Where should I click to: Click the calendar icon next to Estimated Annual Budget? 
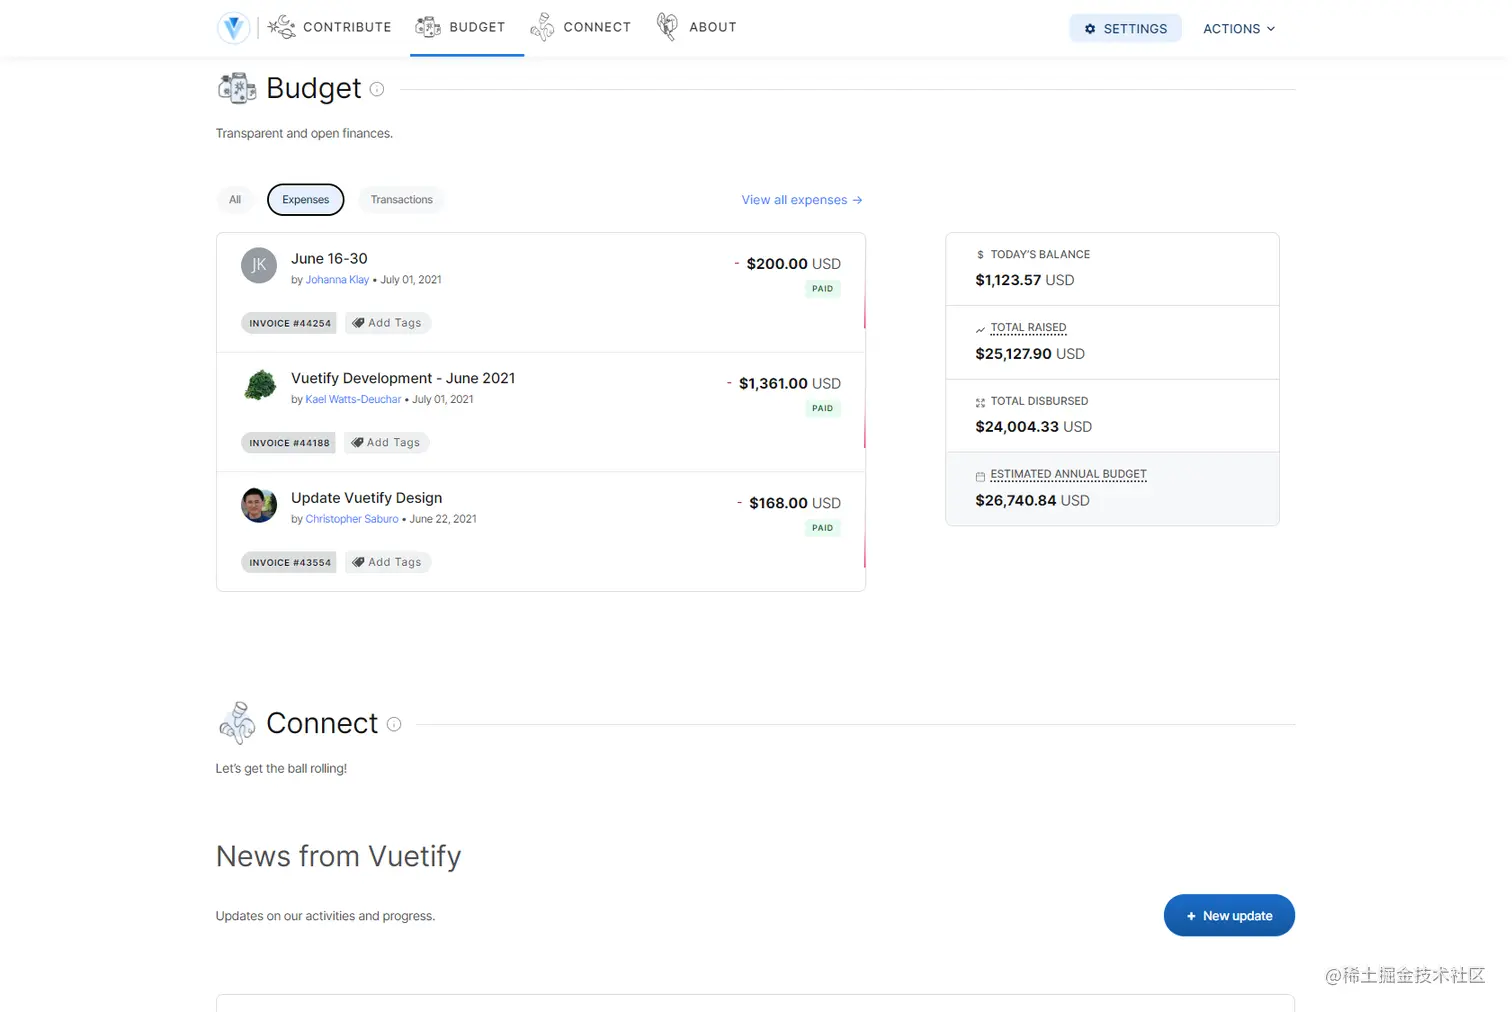click(980, 476)
